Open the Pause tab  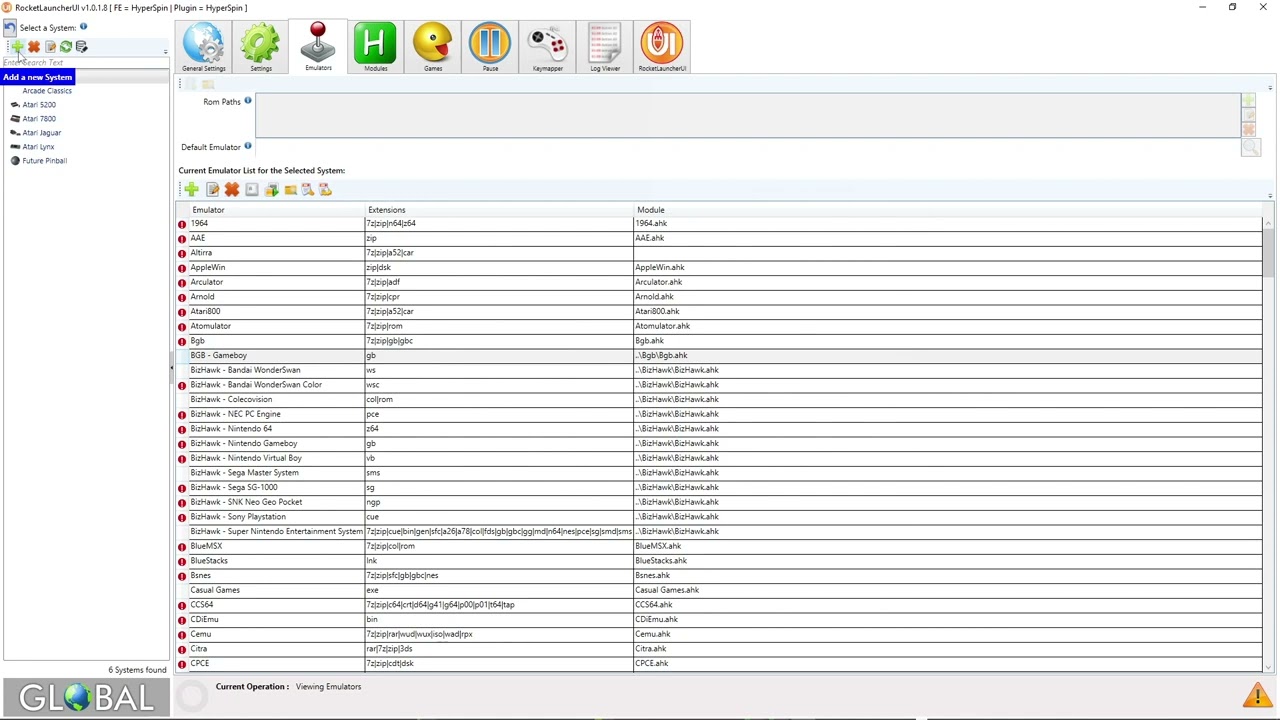point(490,47)
